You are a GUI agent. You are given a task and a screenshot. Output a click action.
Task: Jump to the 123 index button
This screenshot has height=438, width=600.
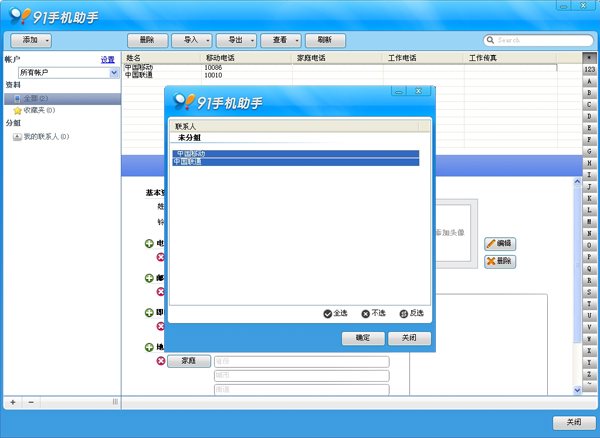click(x=589, y=69)
